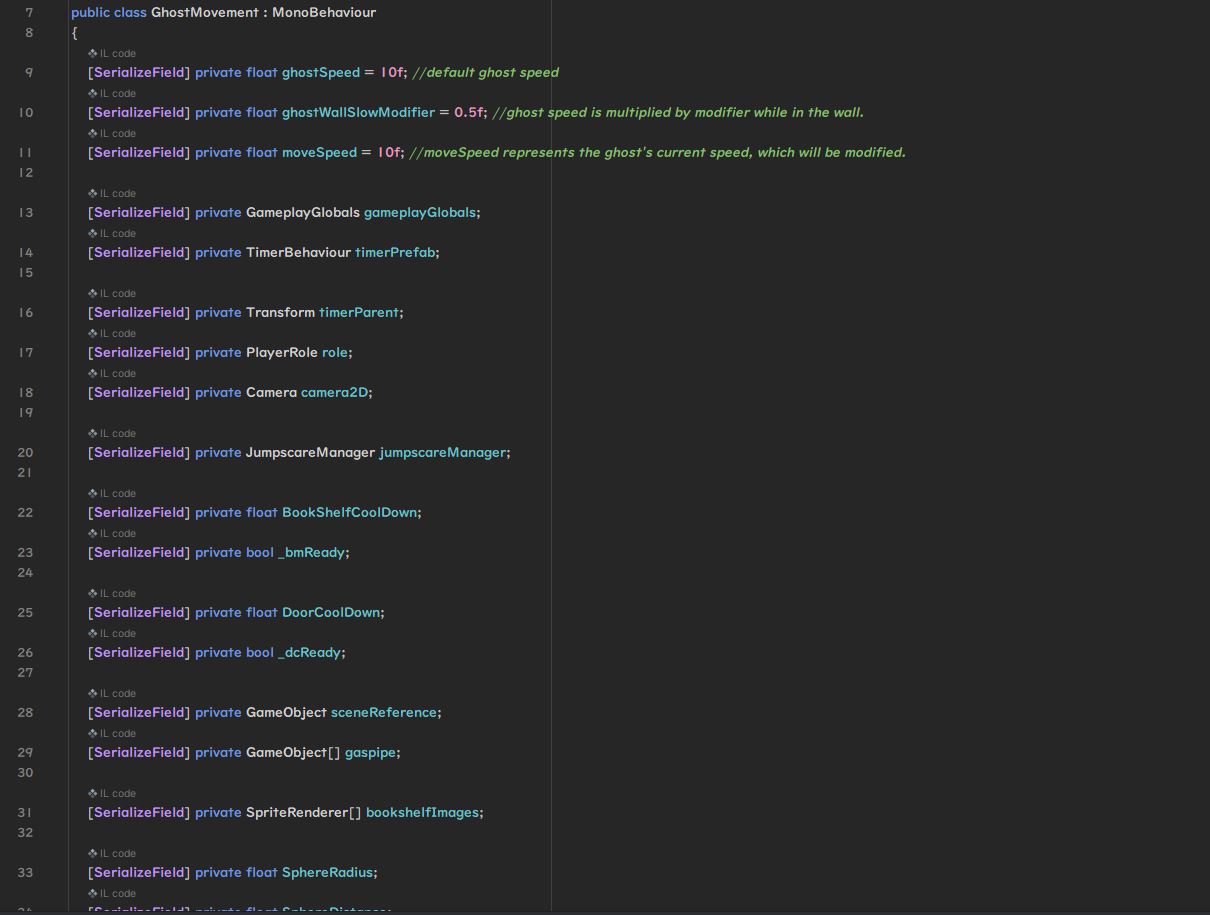Click the MonoBehaviour base class identifier
This screenshot has width=1210, height=915.
click(x=324, y=12)
